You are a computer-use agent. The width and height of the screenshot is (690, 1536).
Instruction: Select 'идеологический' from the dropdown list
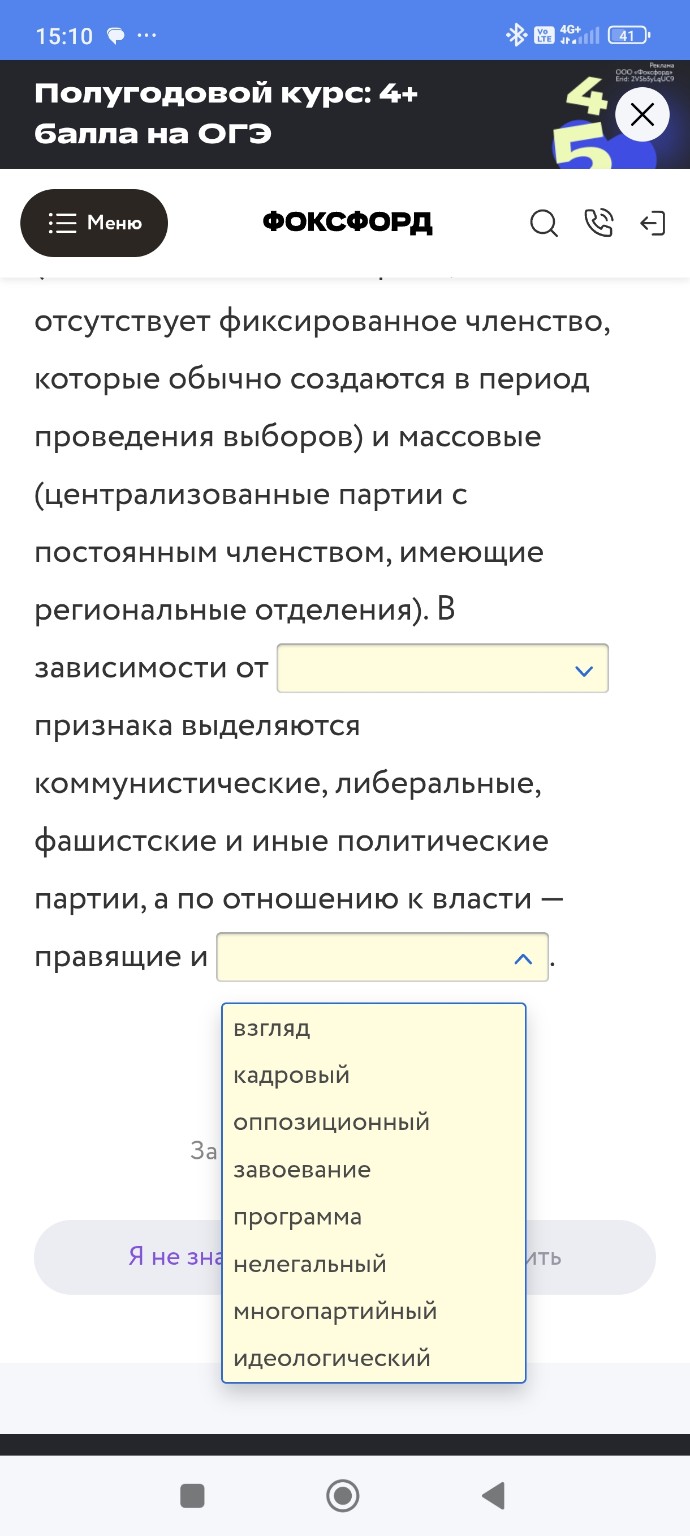tap(331, 1358)
